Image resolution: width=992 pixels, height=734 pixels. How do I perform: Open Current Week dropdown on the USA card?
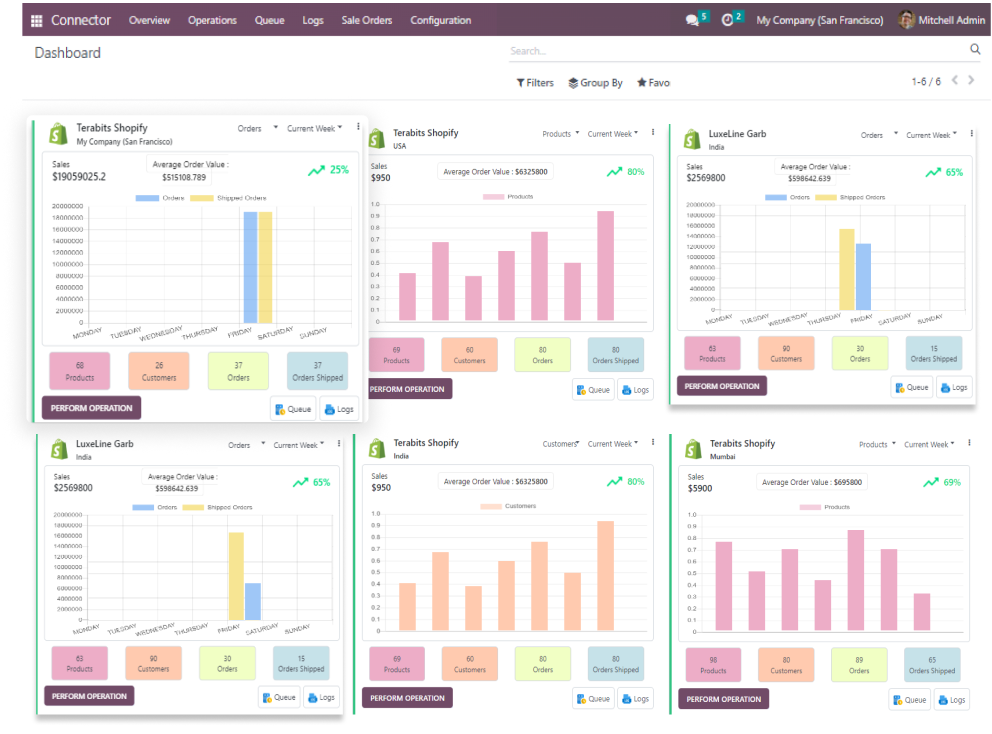pos(612,134)
